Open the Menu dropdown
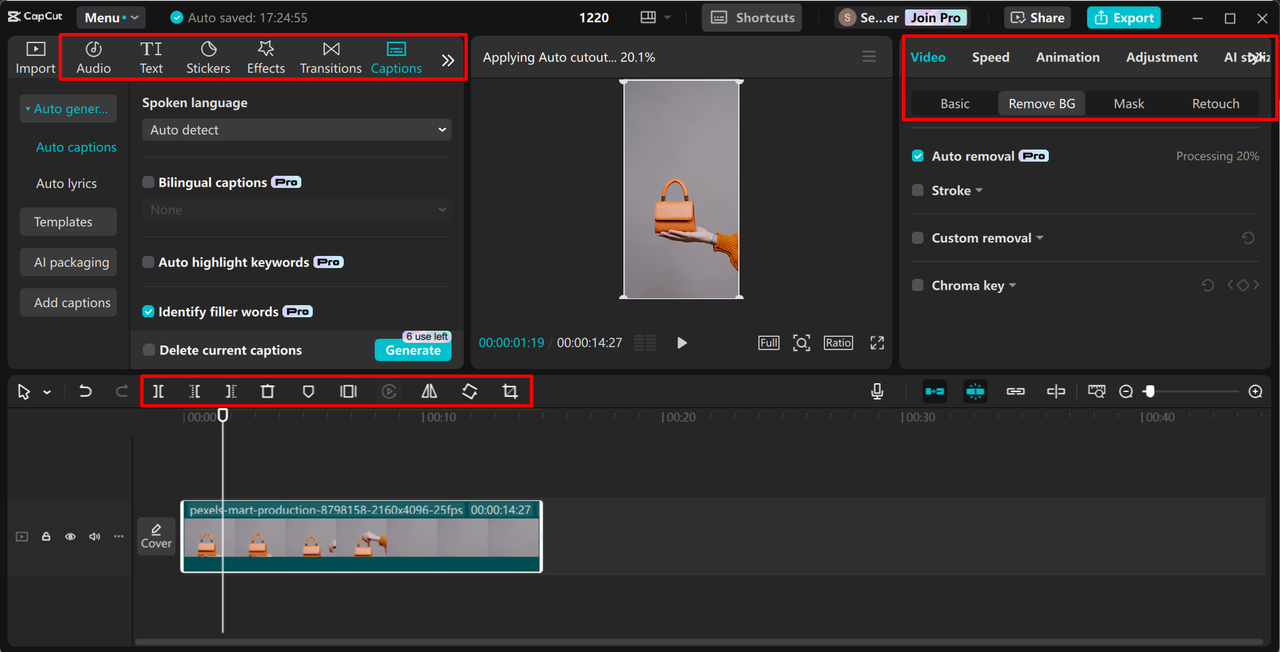 [x=110, y=18]
